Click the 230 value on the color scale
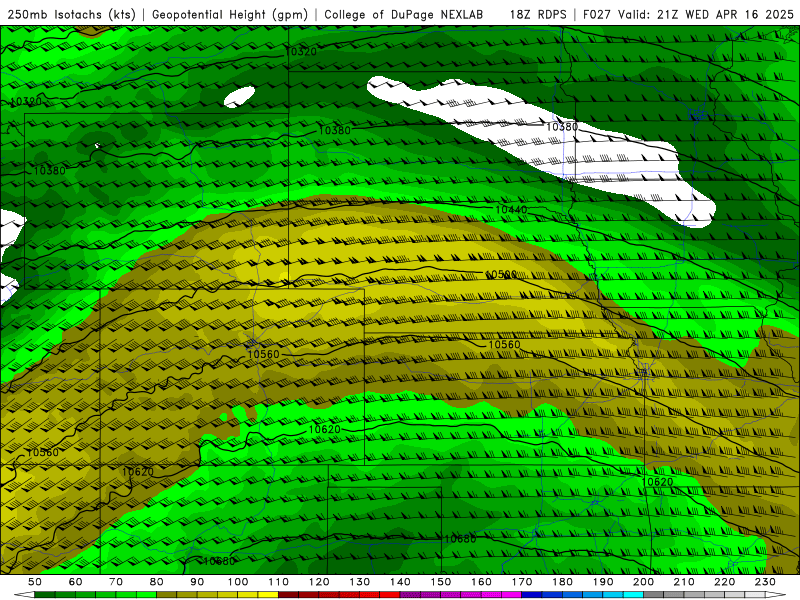The width and height of the screenshot is (800, 600). (765, 582)
